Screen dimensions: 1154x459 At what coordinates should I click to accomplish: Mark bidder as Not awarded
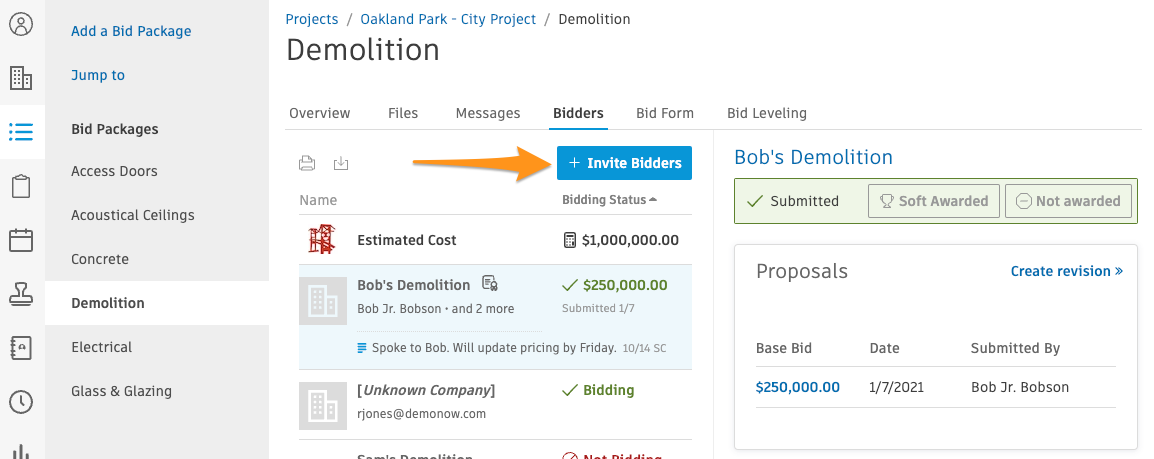point(1069,201)
